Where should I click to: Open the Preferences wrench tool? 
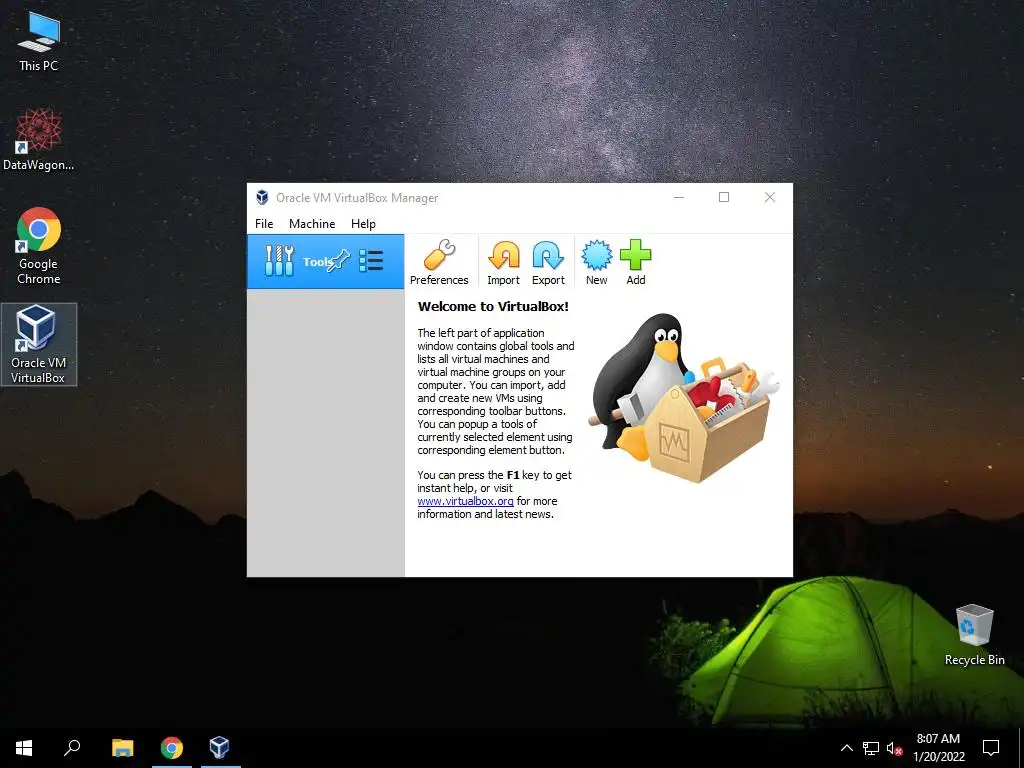[439, 263]
